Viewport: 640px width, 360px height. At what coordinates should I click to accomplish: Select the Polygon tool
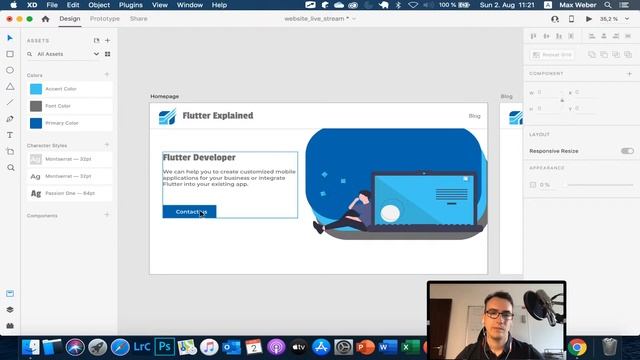click(x=10, y=87)
